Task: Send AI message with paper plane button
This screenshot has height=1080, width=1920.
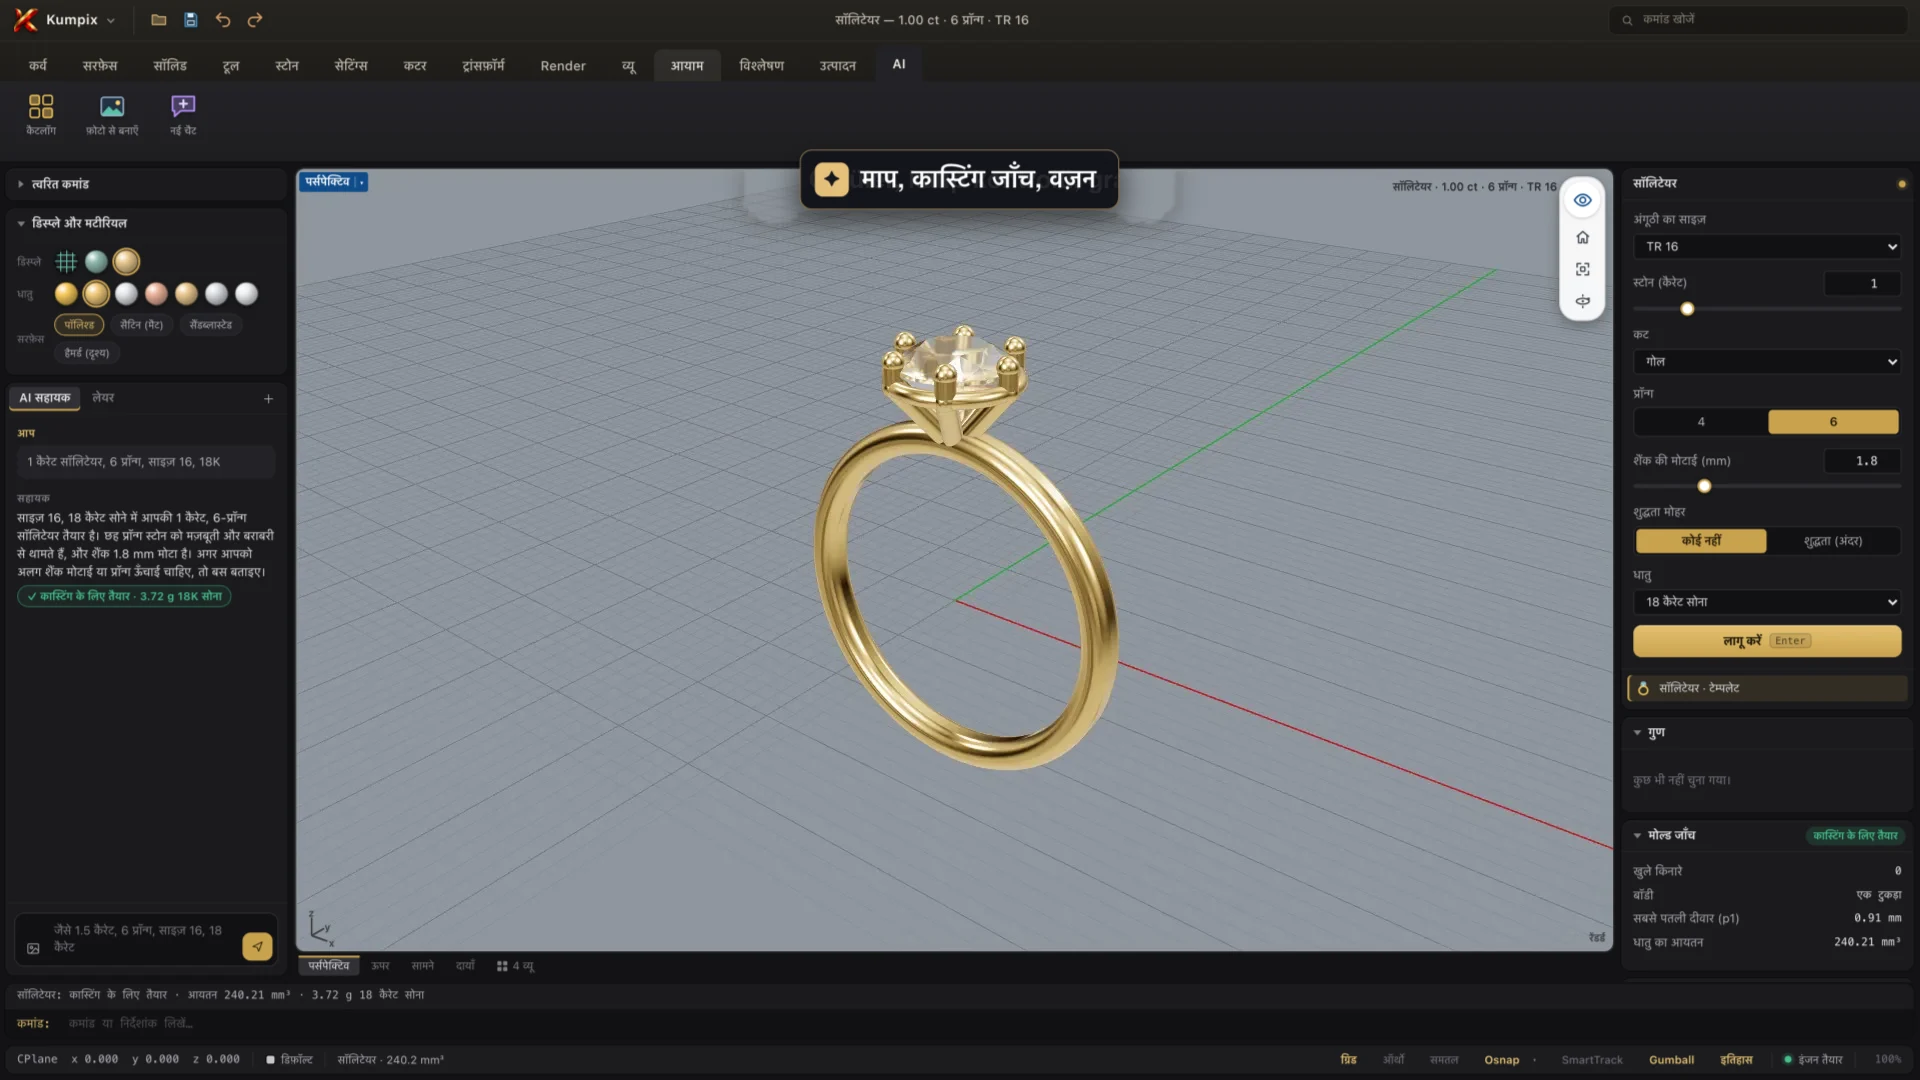Action: (x=257, y=946)
